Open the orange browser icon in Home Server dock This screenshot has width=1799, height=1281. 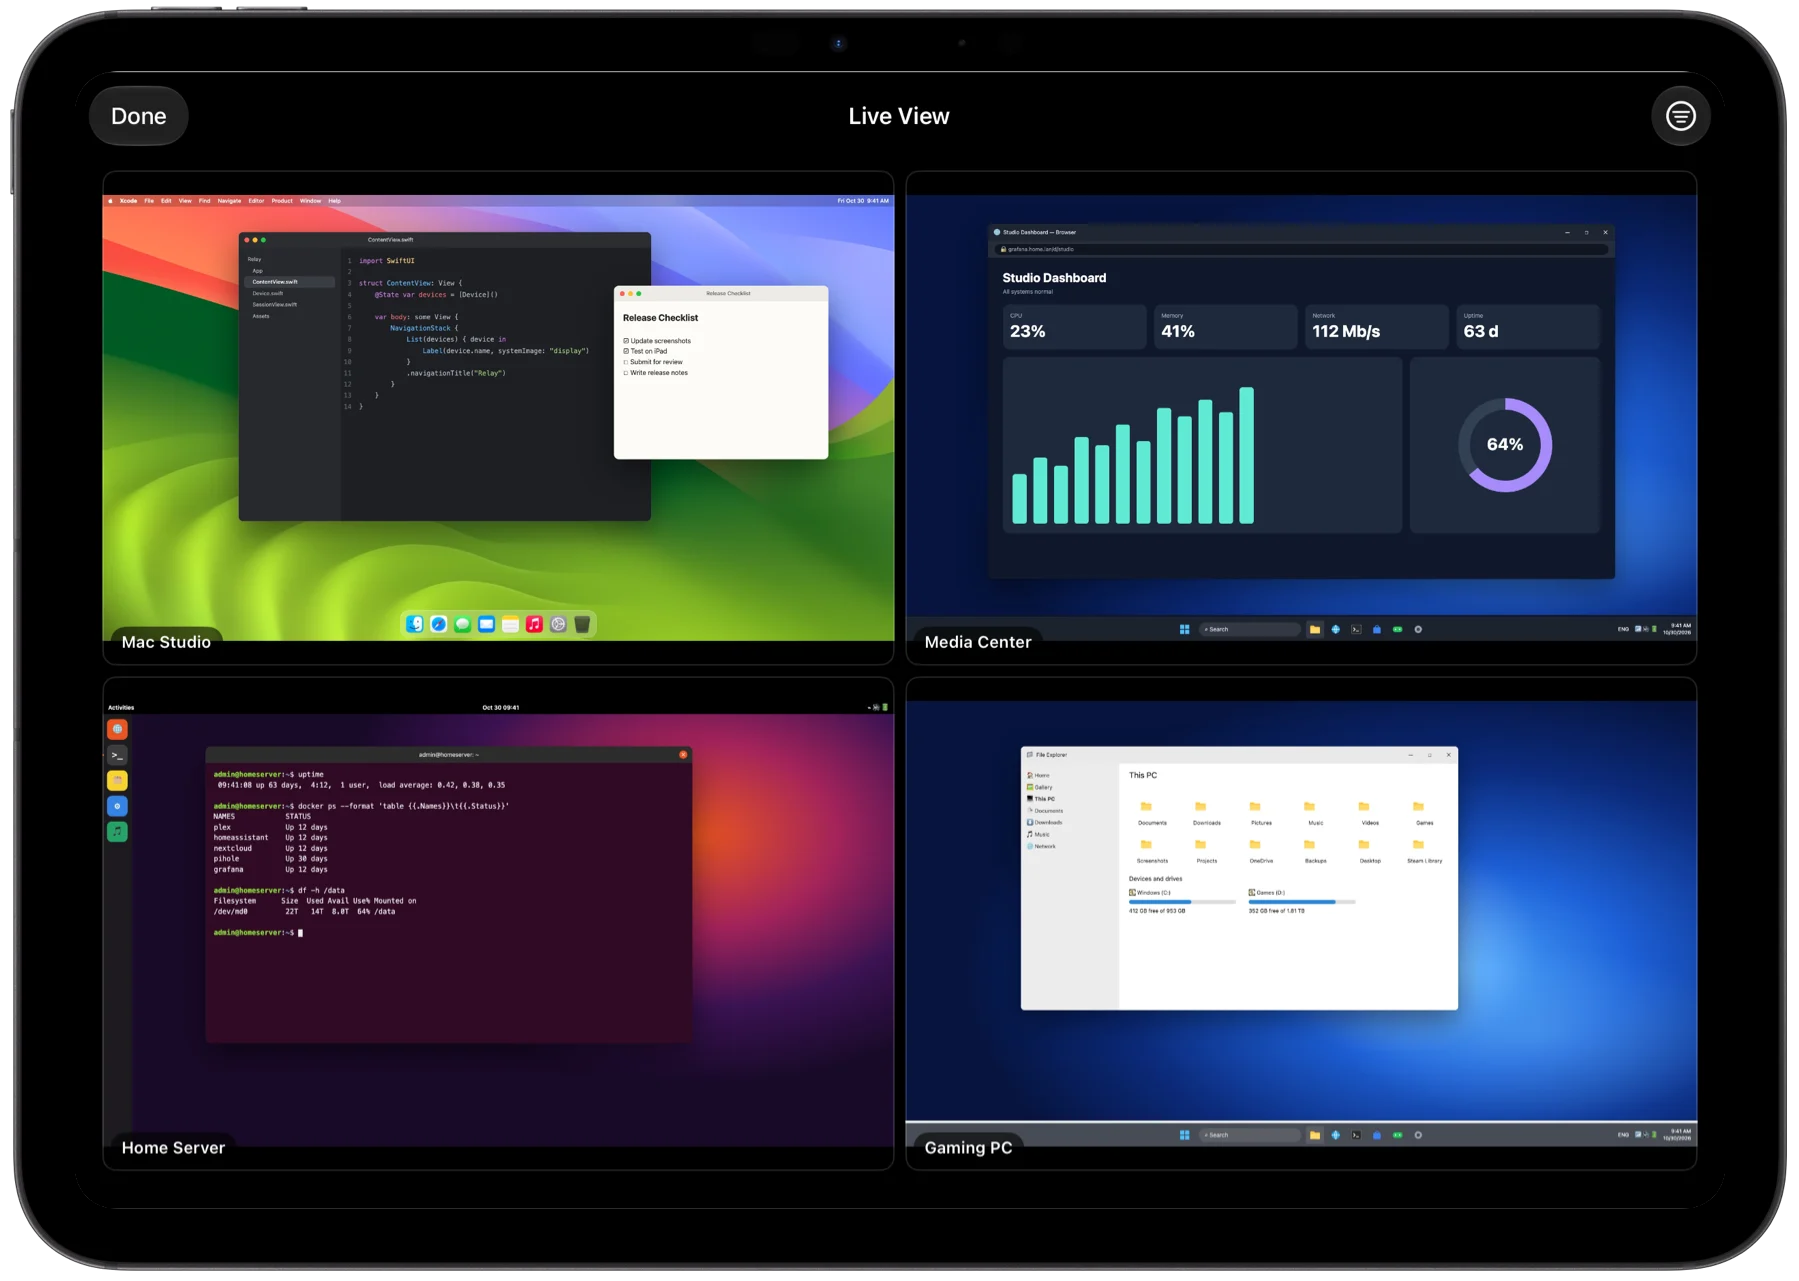click(117, 729)
